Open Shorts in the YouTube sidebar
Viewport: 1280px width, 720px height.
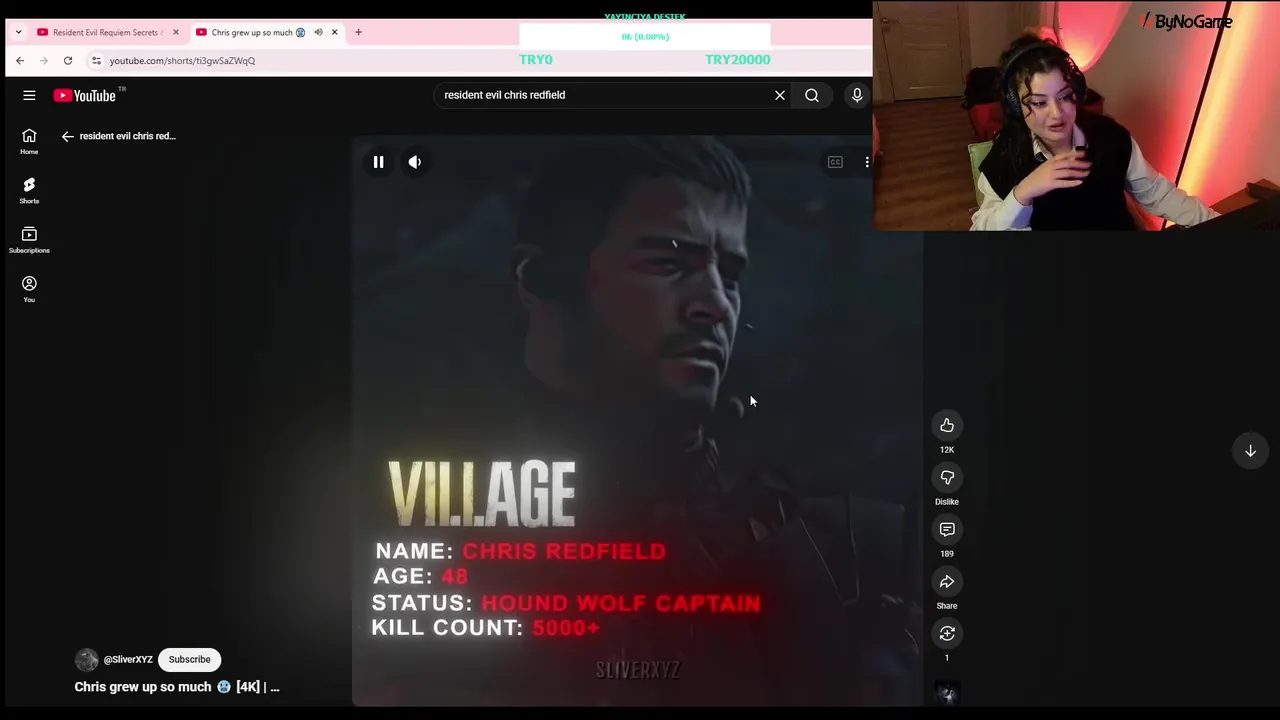tap(29, 190)
